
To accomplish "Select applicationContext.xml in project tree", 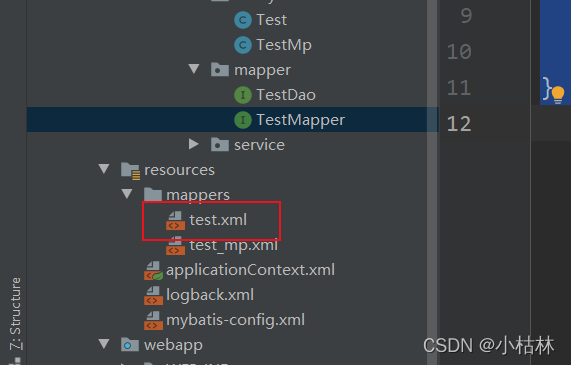I will [x=250, y=270].
